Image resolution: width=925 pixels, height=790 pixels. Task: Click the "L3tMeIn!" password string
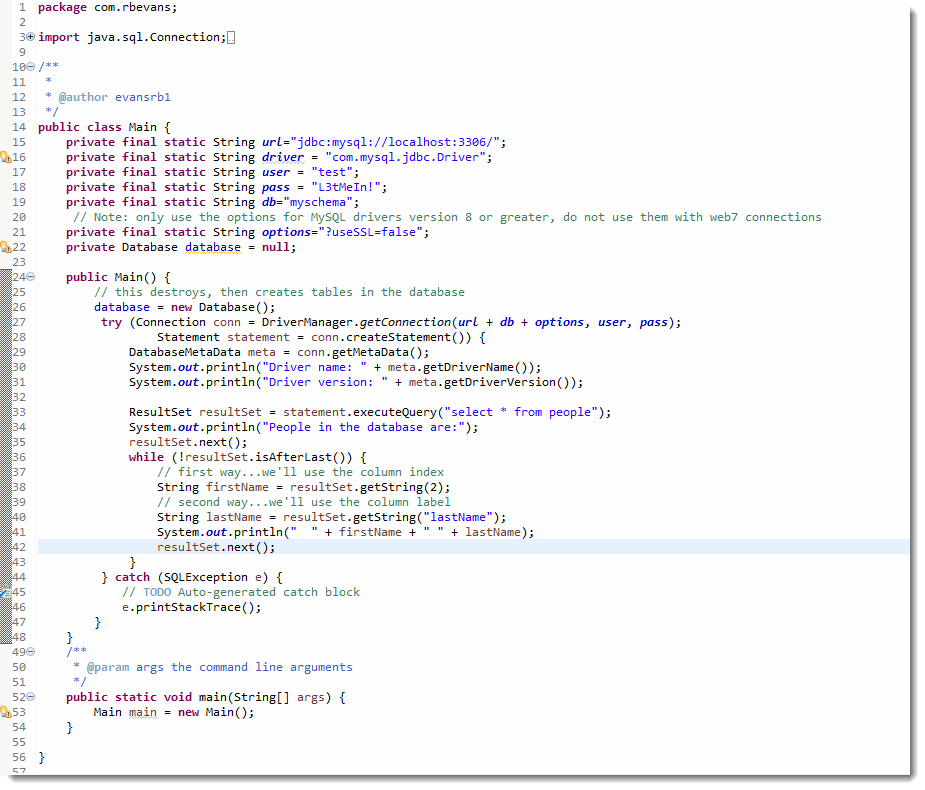tap(346, 187)
